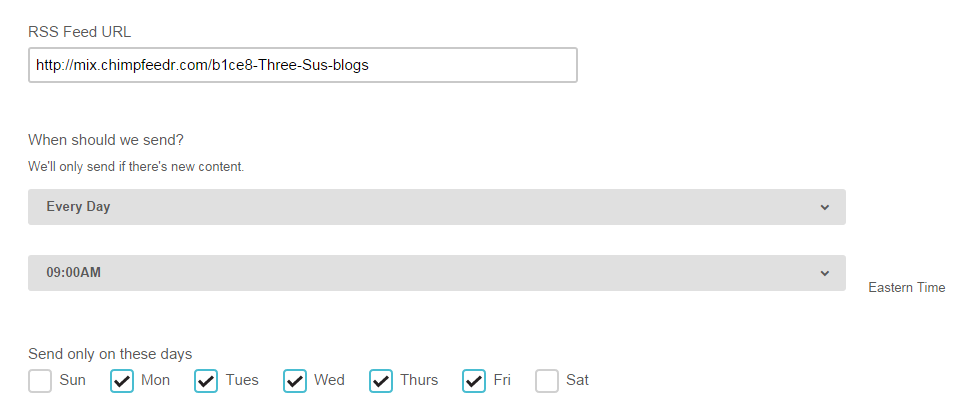
Task: Click the "Send only on these days" label
Action: click(110, 354)
